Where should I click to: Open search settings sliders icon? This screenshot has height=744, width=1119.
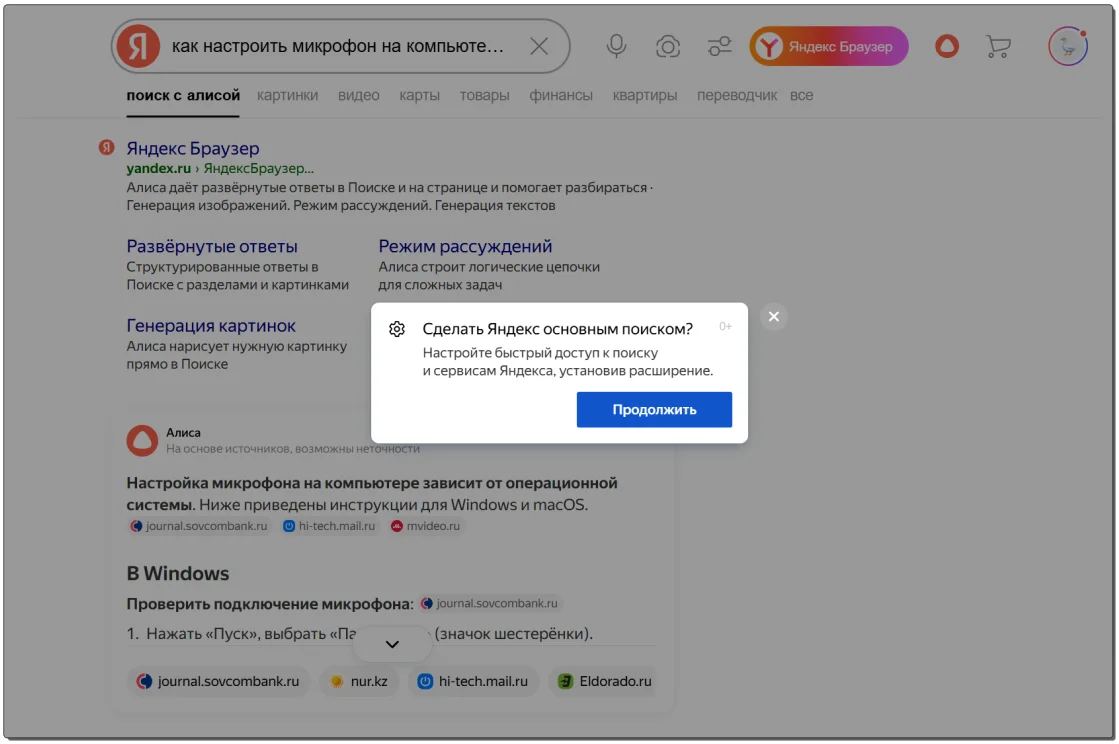(719, 46)
